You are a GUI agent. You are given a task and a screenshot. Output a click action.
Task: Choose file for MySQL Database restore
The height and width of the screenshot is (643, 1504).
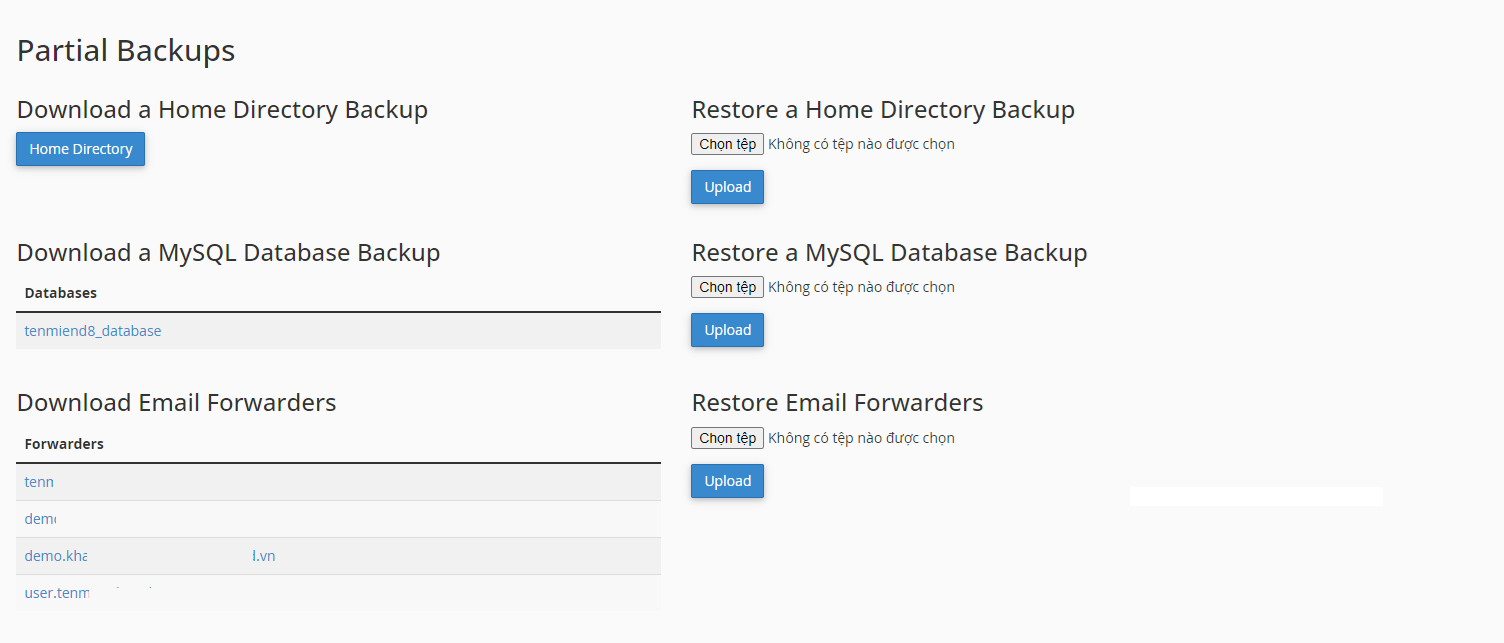coord(727,287)
